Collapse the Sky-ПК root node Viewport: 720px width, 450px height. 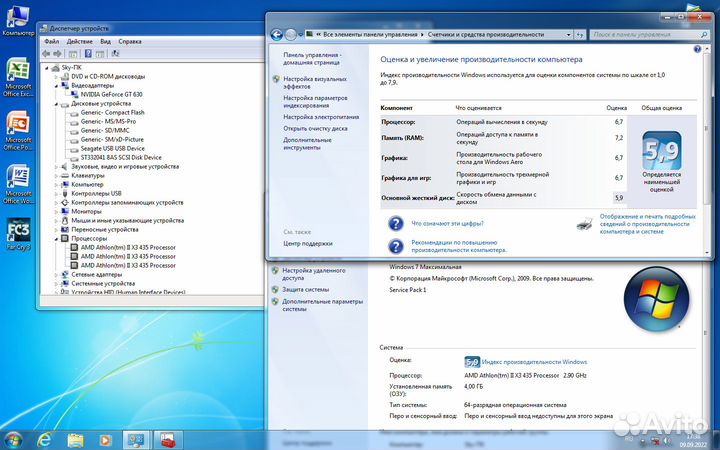coord(47,68)
